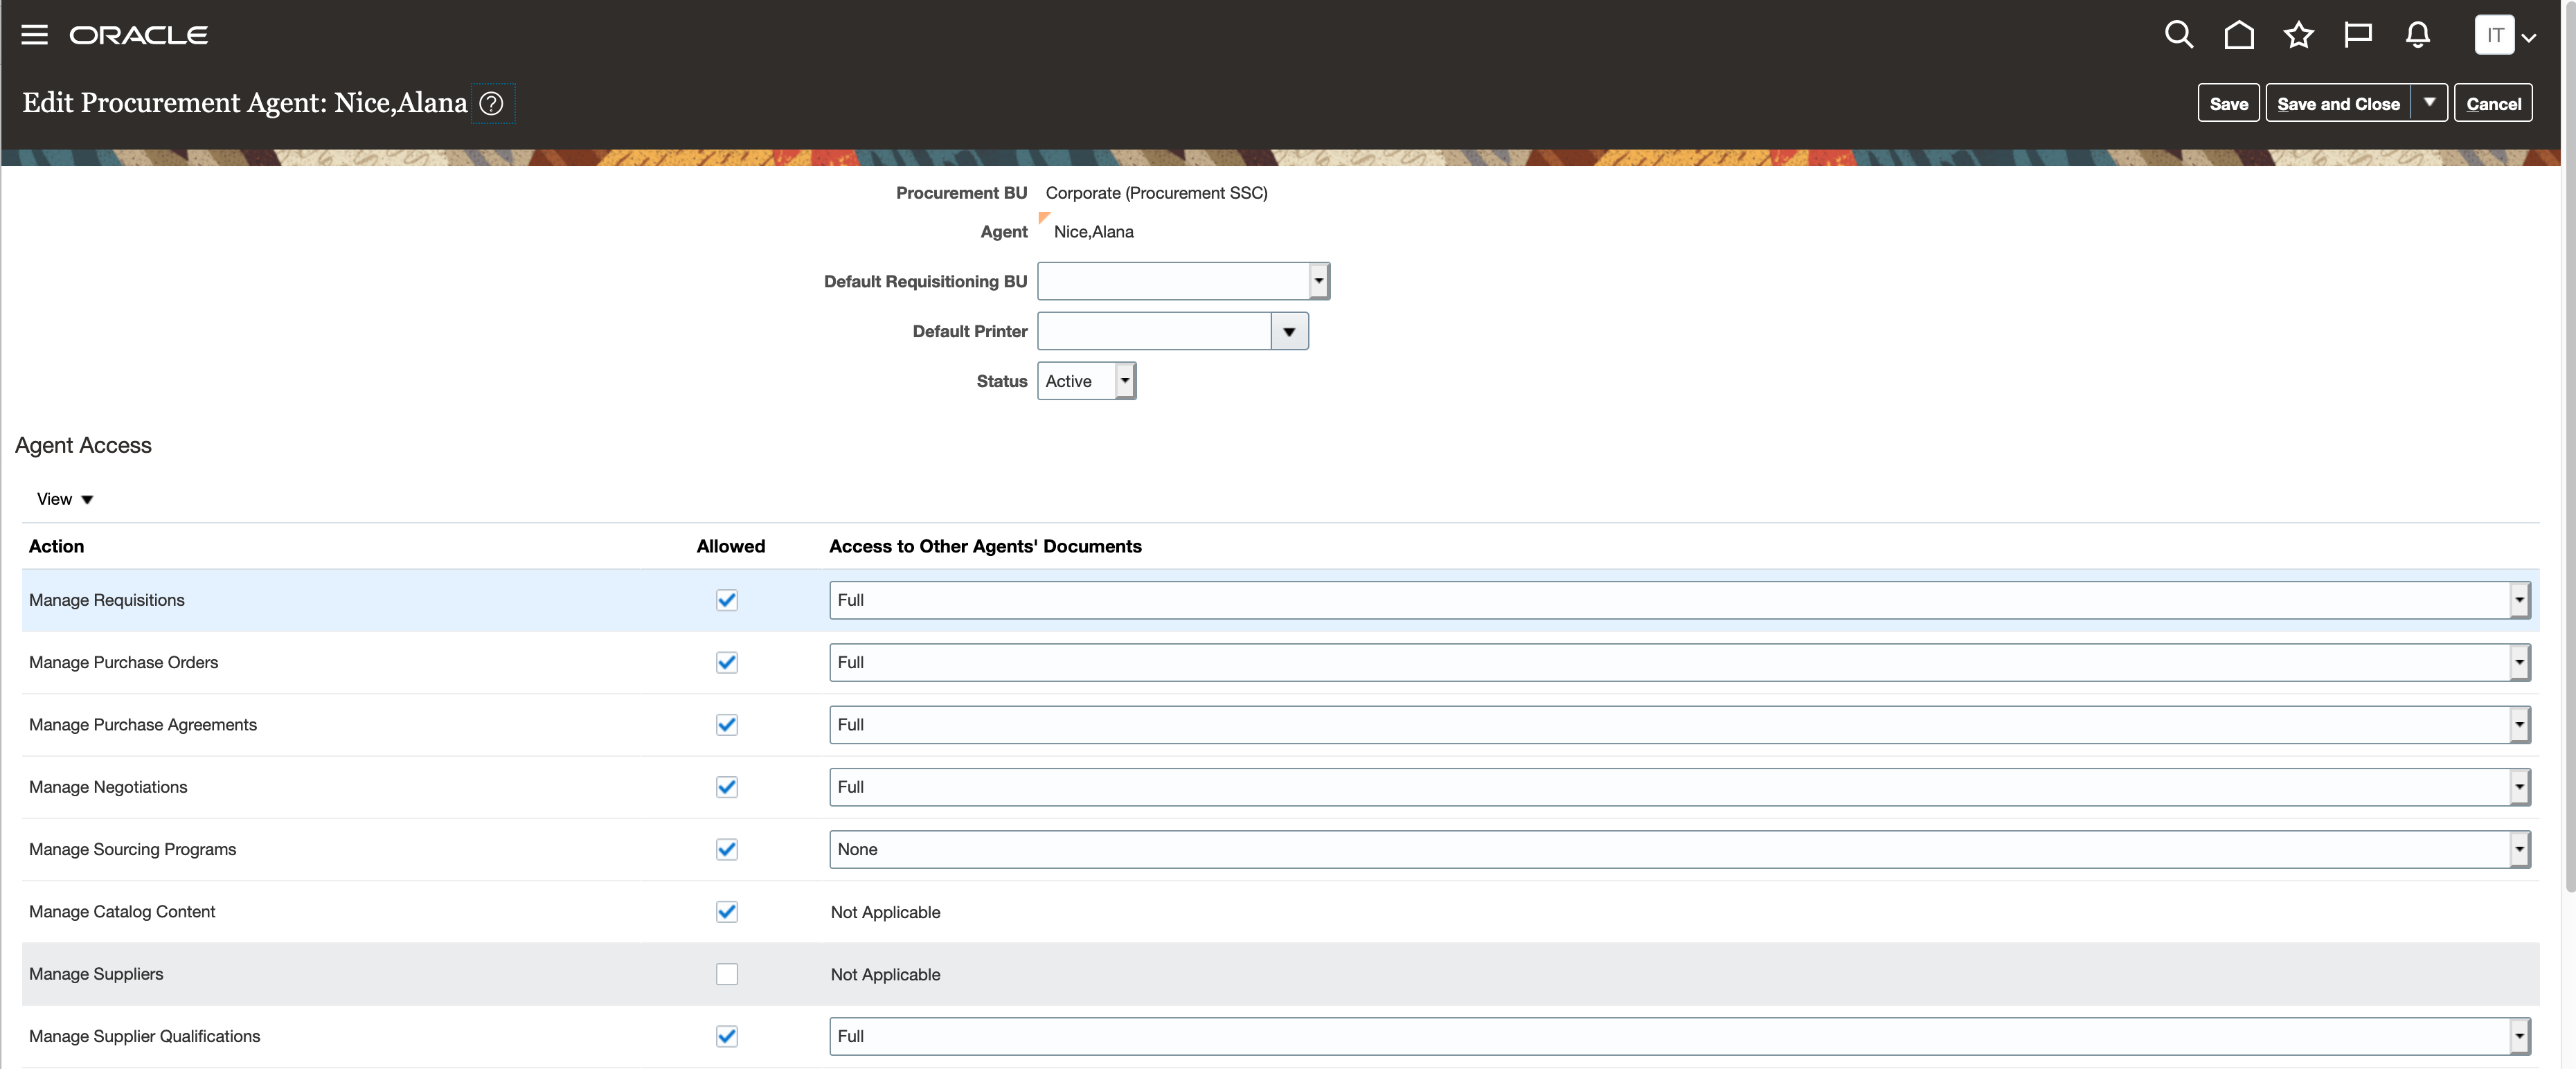
Task: Expand Save and Close options arrow
Action: [x=2429, y=103]
